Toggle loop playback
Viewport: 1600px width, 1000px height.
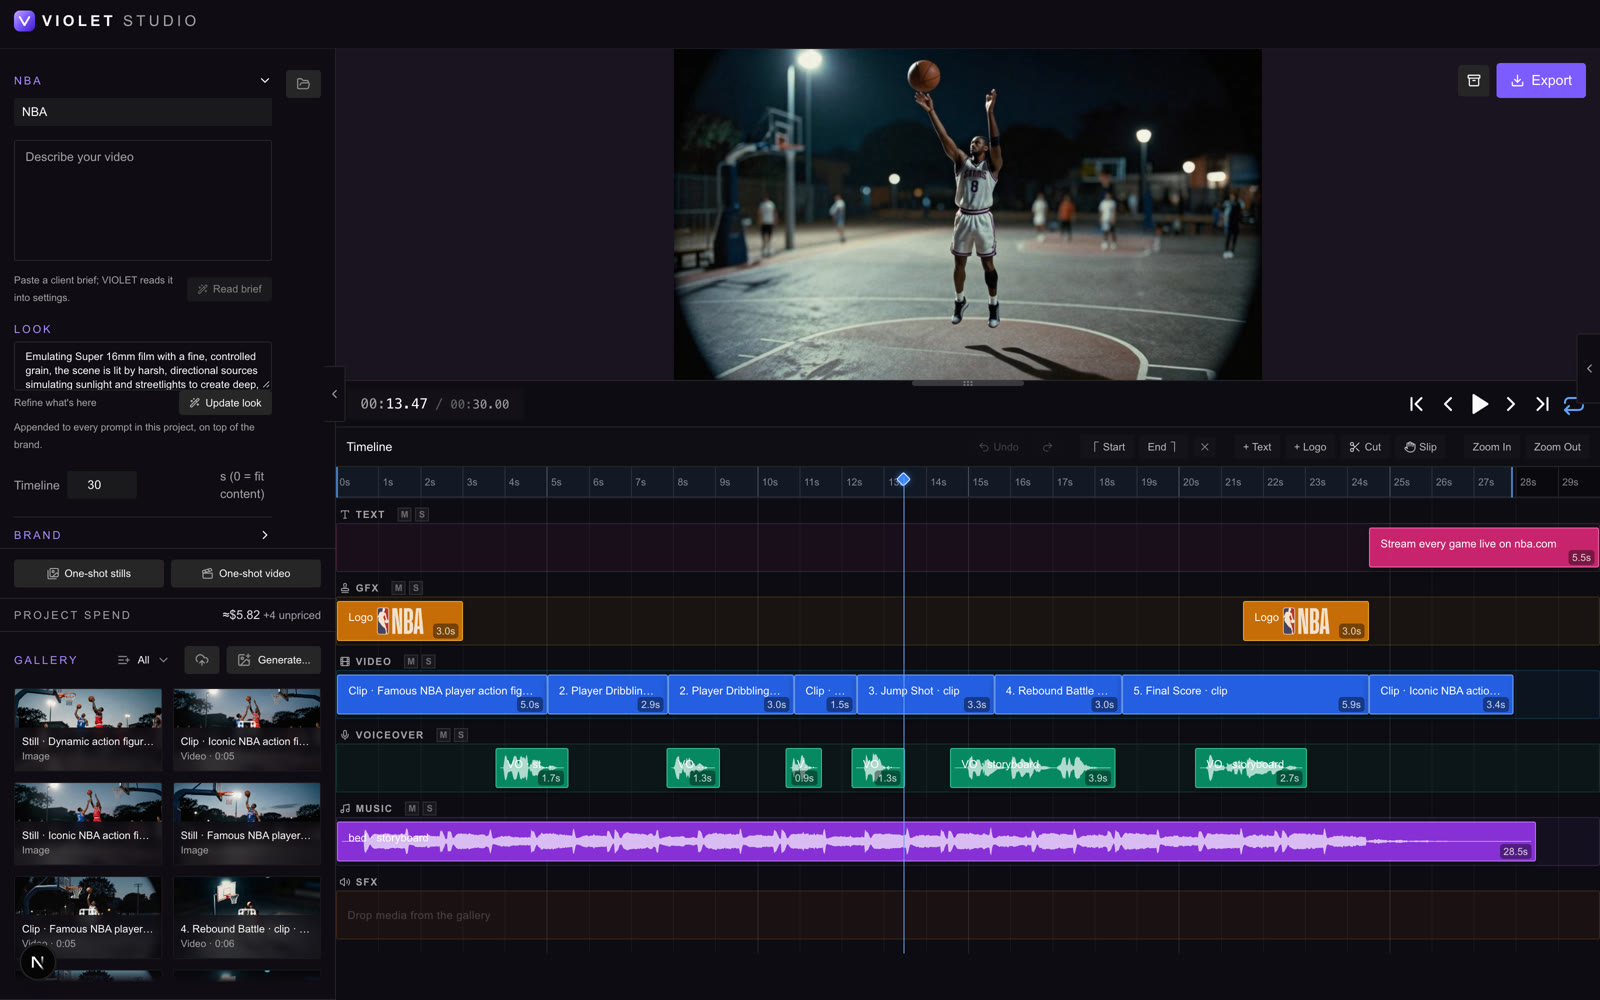(1574, 404)
